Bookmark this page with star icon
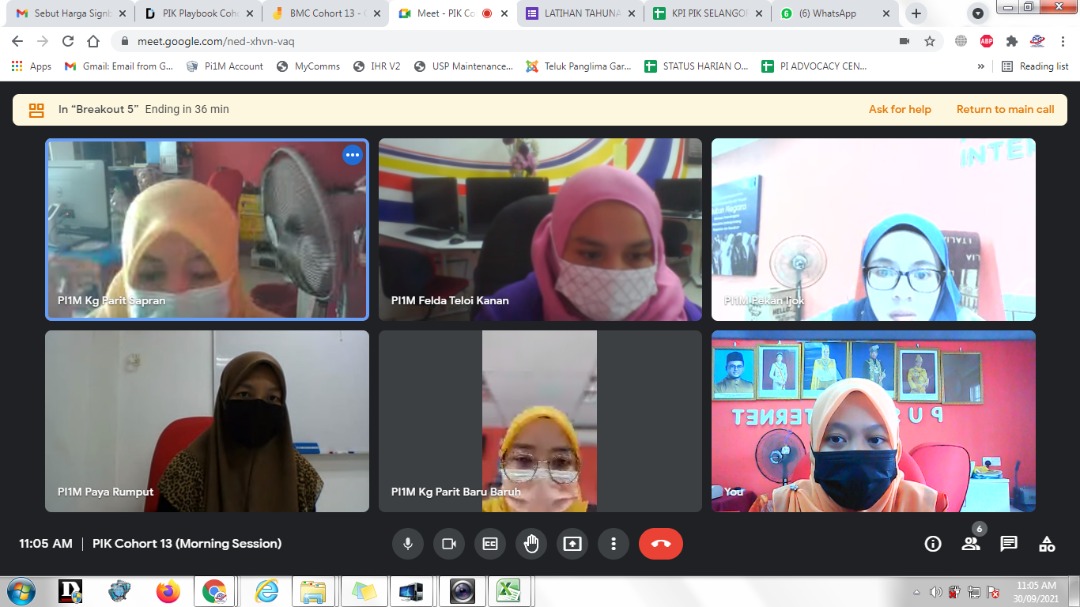 coord(930,41)
